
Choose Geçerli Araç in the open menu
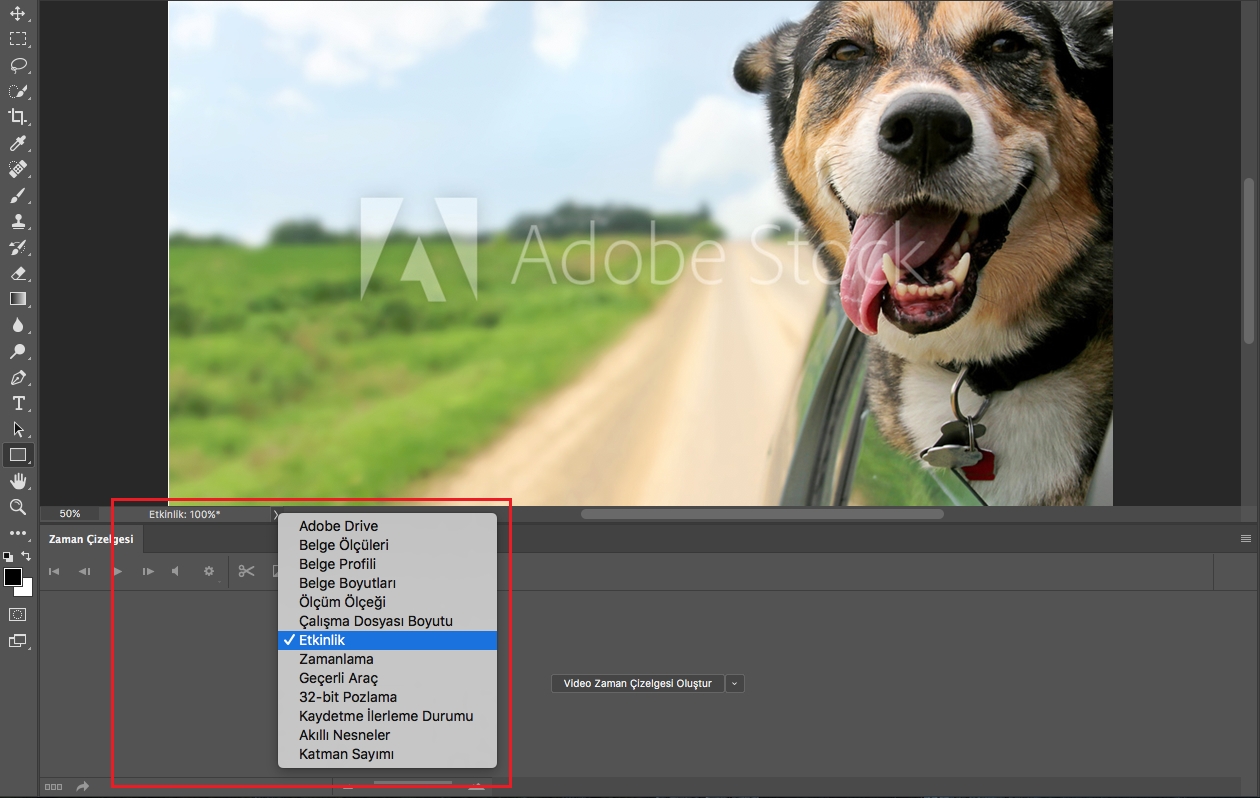[387, 678]
